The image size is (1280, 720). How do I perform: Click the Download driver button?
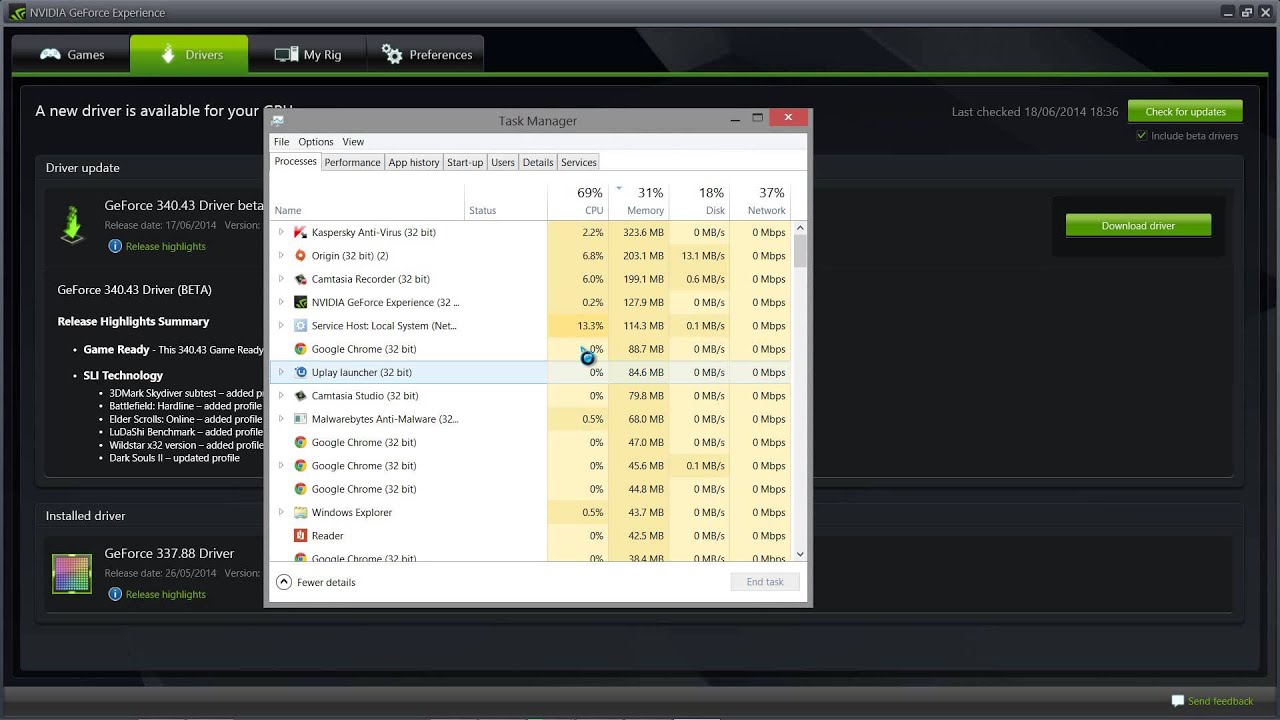tap(1138, 226)
